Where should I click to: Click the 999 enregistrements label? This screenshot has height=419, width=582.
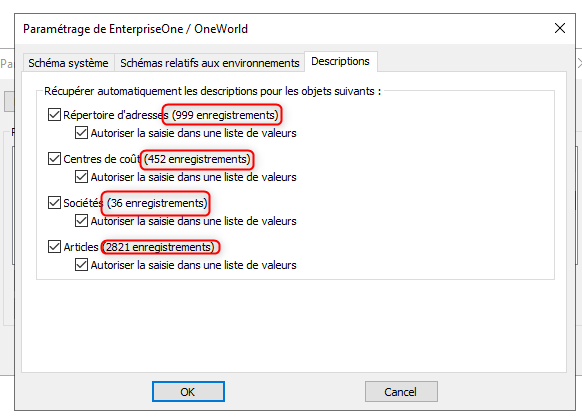coord(225,115)
